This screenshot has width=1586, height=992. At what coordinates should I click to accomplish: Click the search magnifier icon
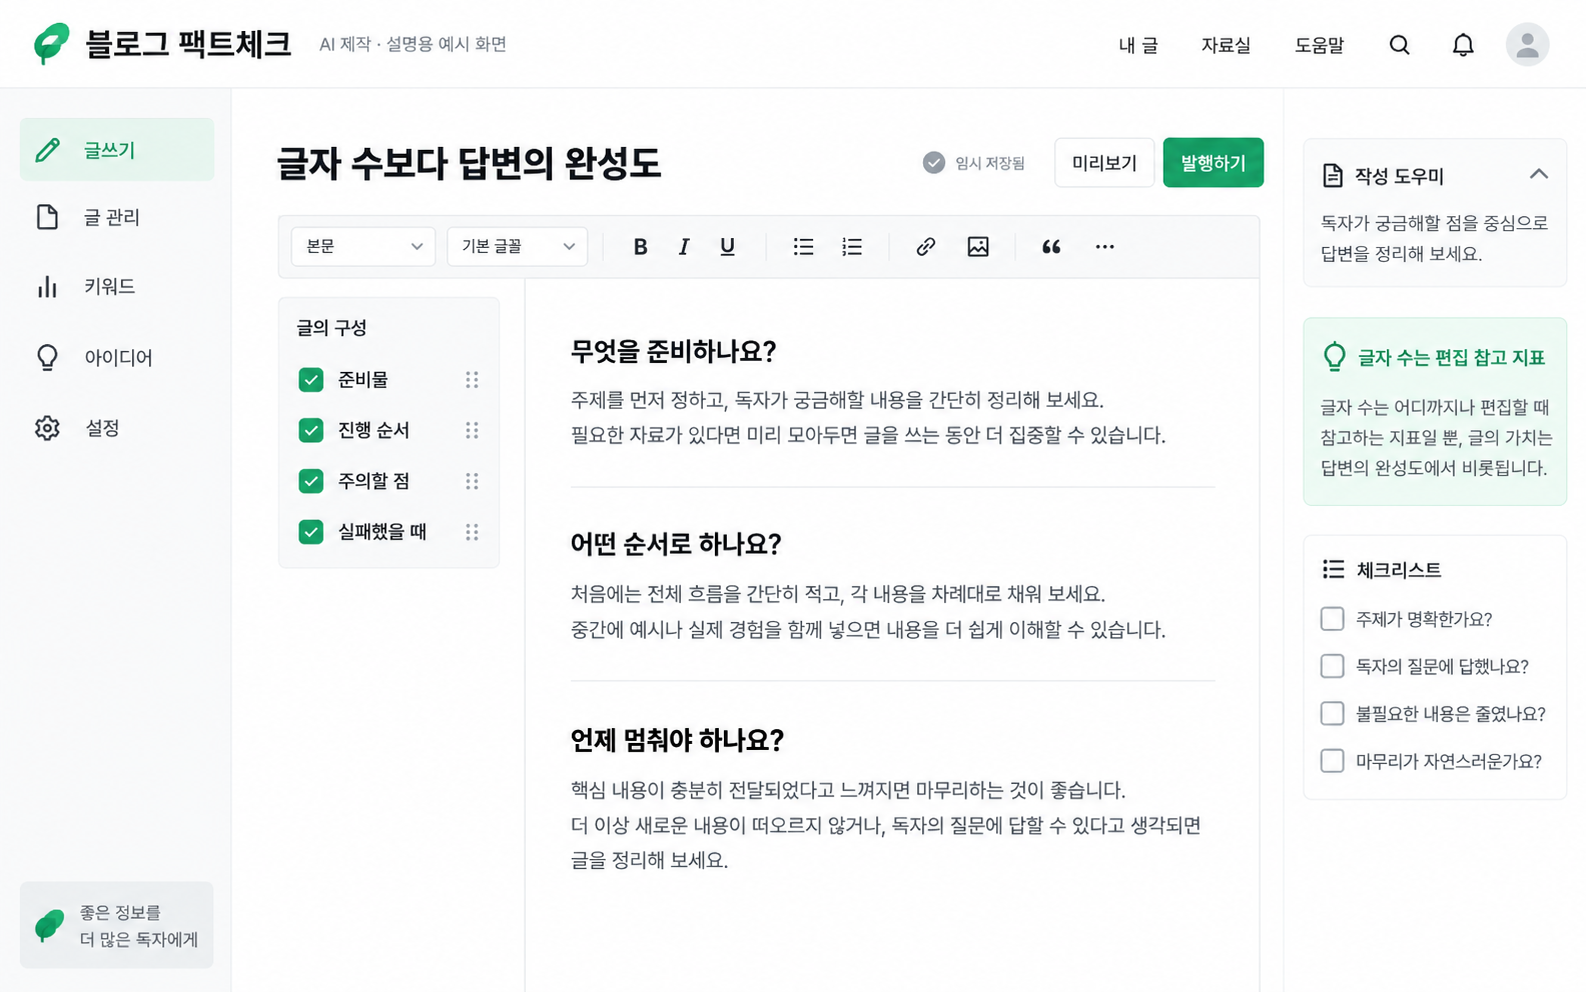pyautogui.click(x=1400, y=44)
